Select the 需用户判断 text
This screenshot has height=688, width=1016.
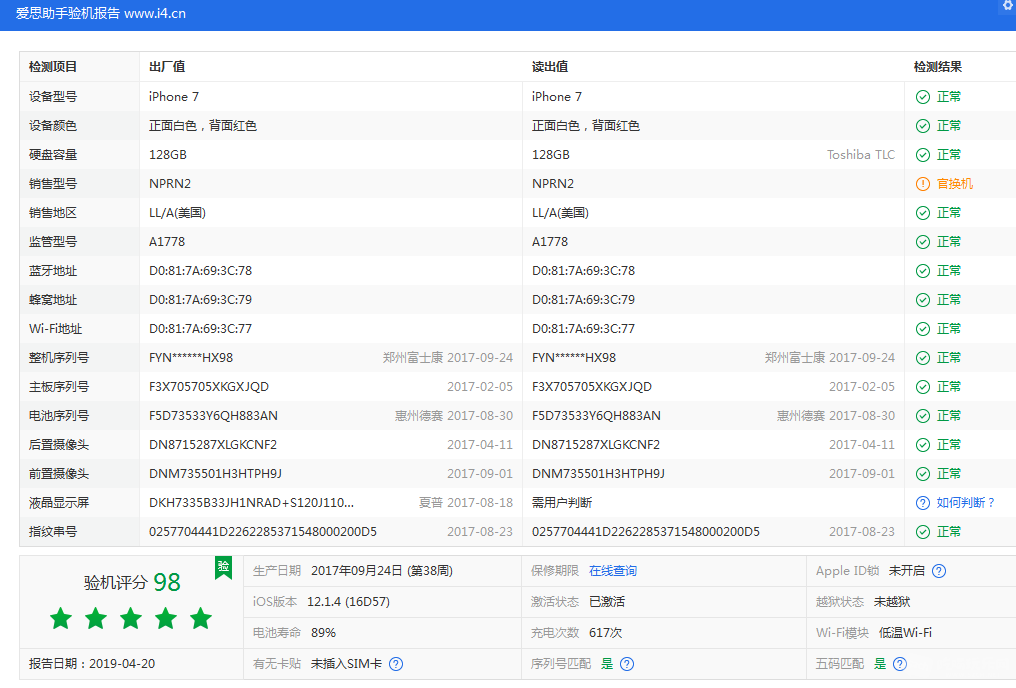562,503
